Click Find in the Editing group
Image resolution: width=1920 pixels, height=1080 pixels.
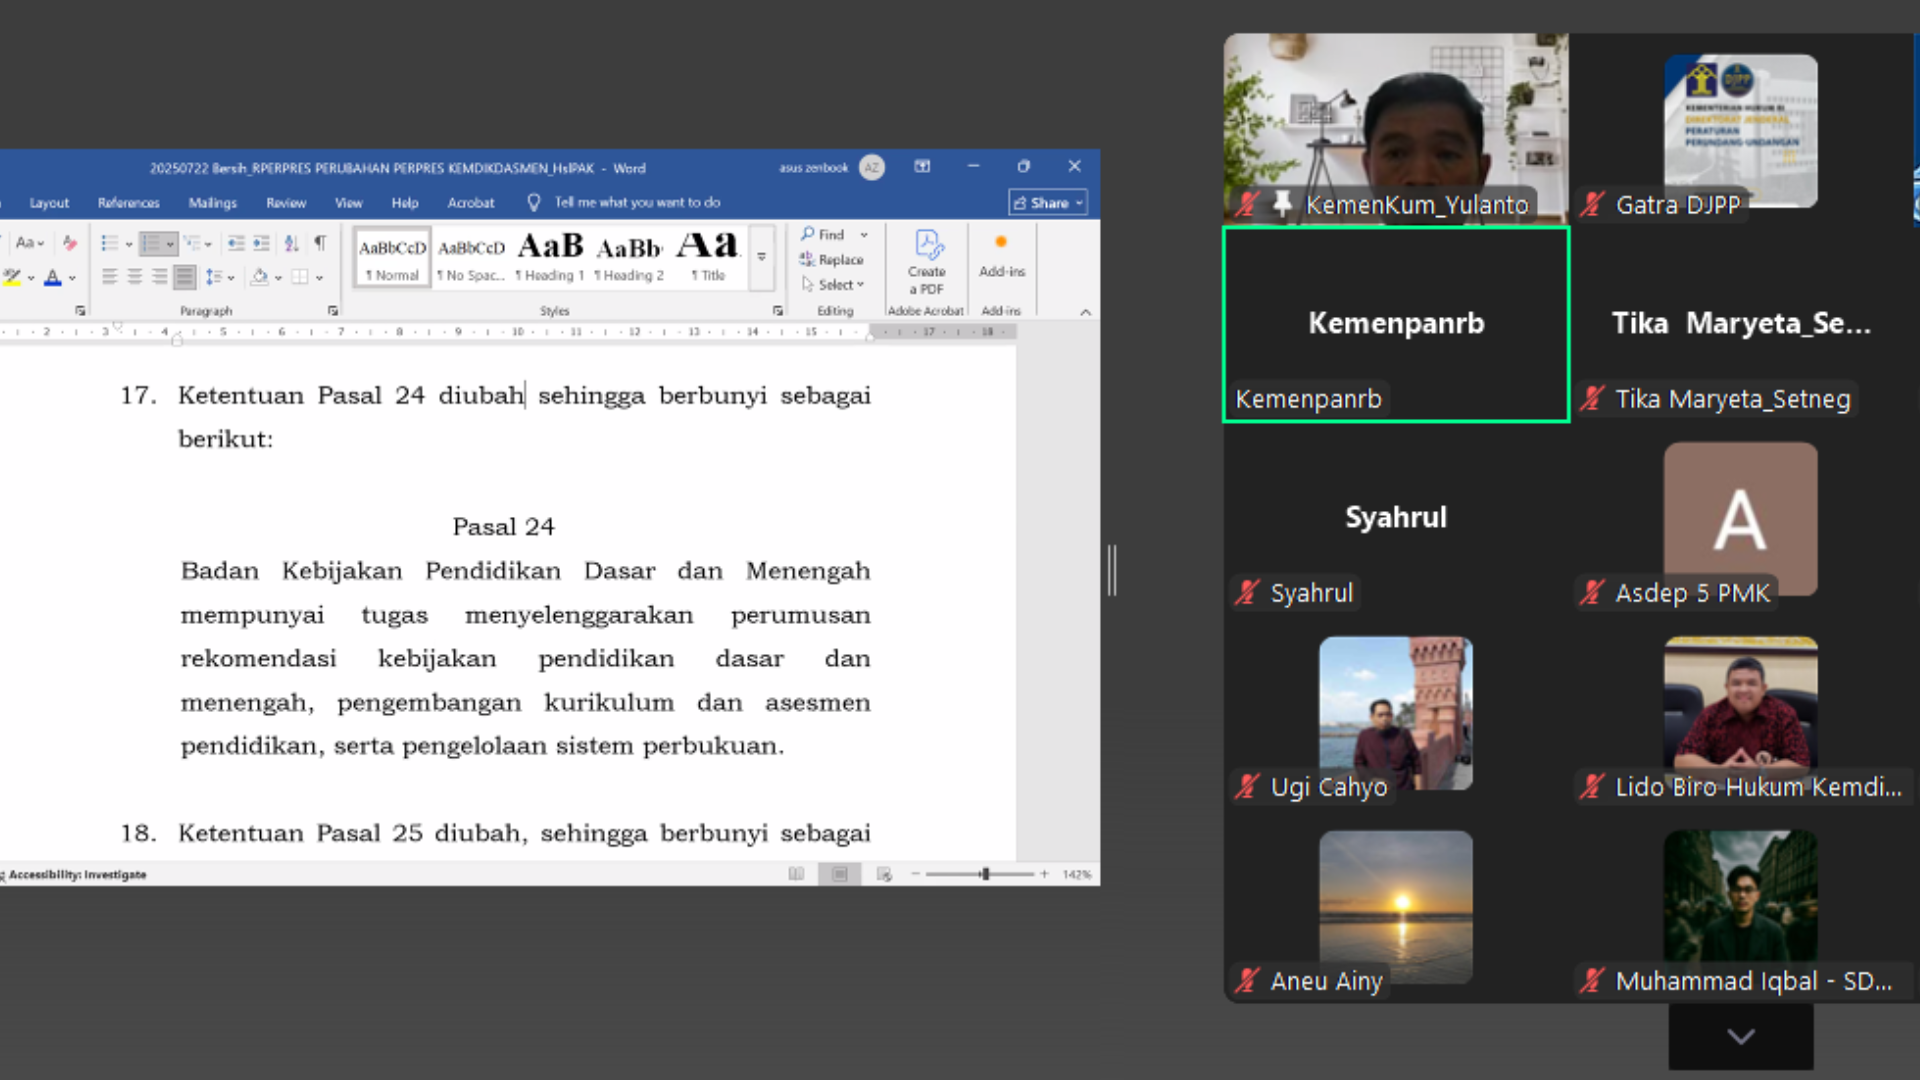pyautogui.click(x=822, y=234)
